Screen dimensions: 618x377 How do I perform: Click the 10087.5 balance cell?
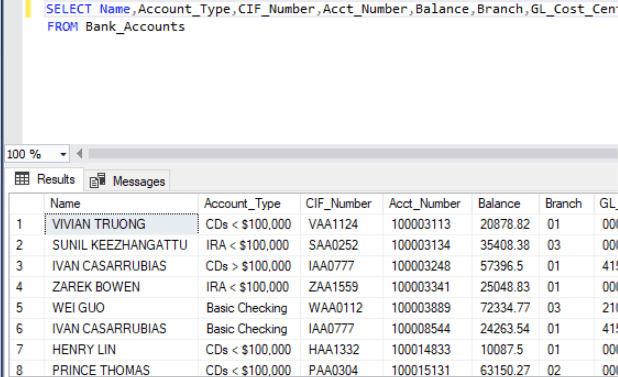click(x=506, y=349)
